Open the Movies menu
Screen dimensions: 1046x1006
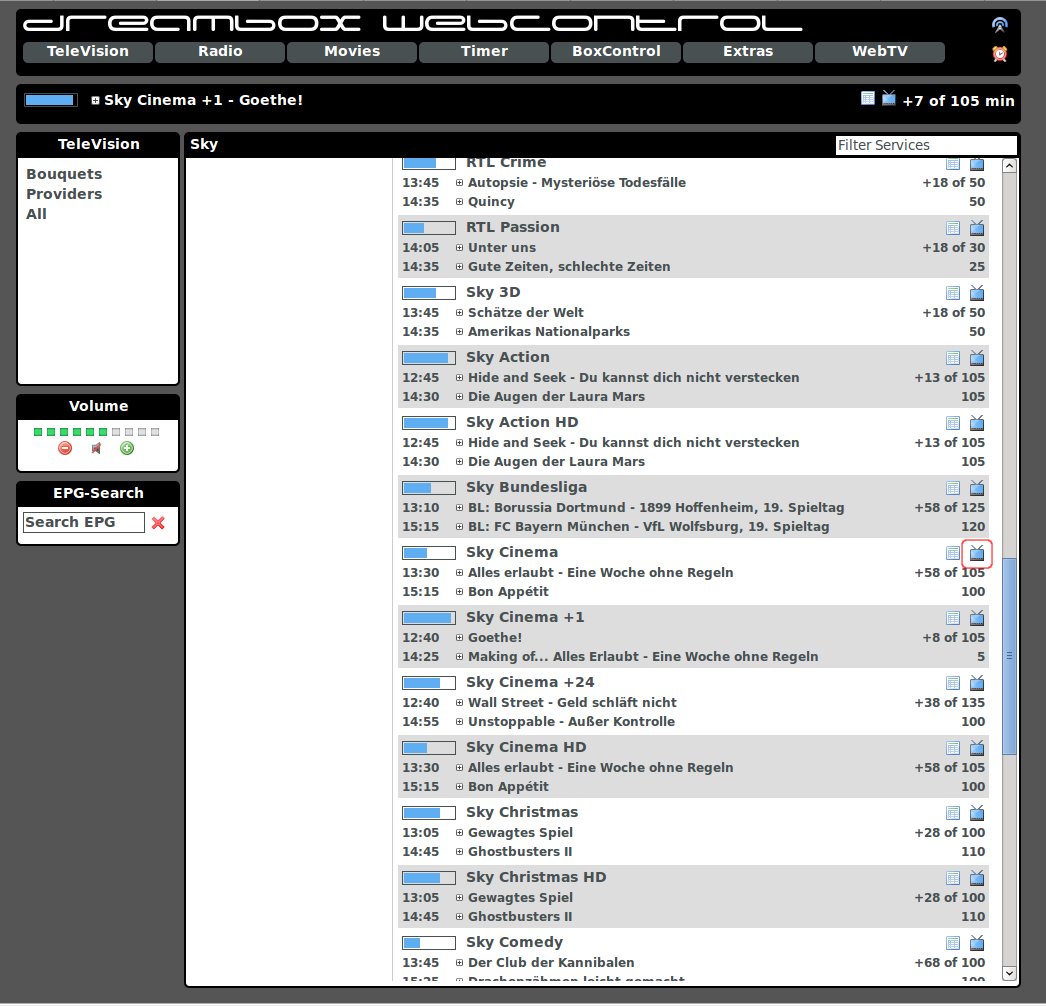point(352,51)
